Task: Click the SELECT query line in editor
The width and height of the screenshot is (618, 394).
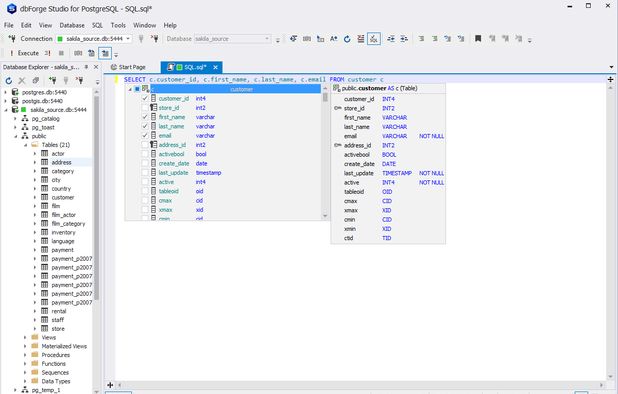Action: 254,79
